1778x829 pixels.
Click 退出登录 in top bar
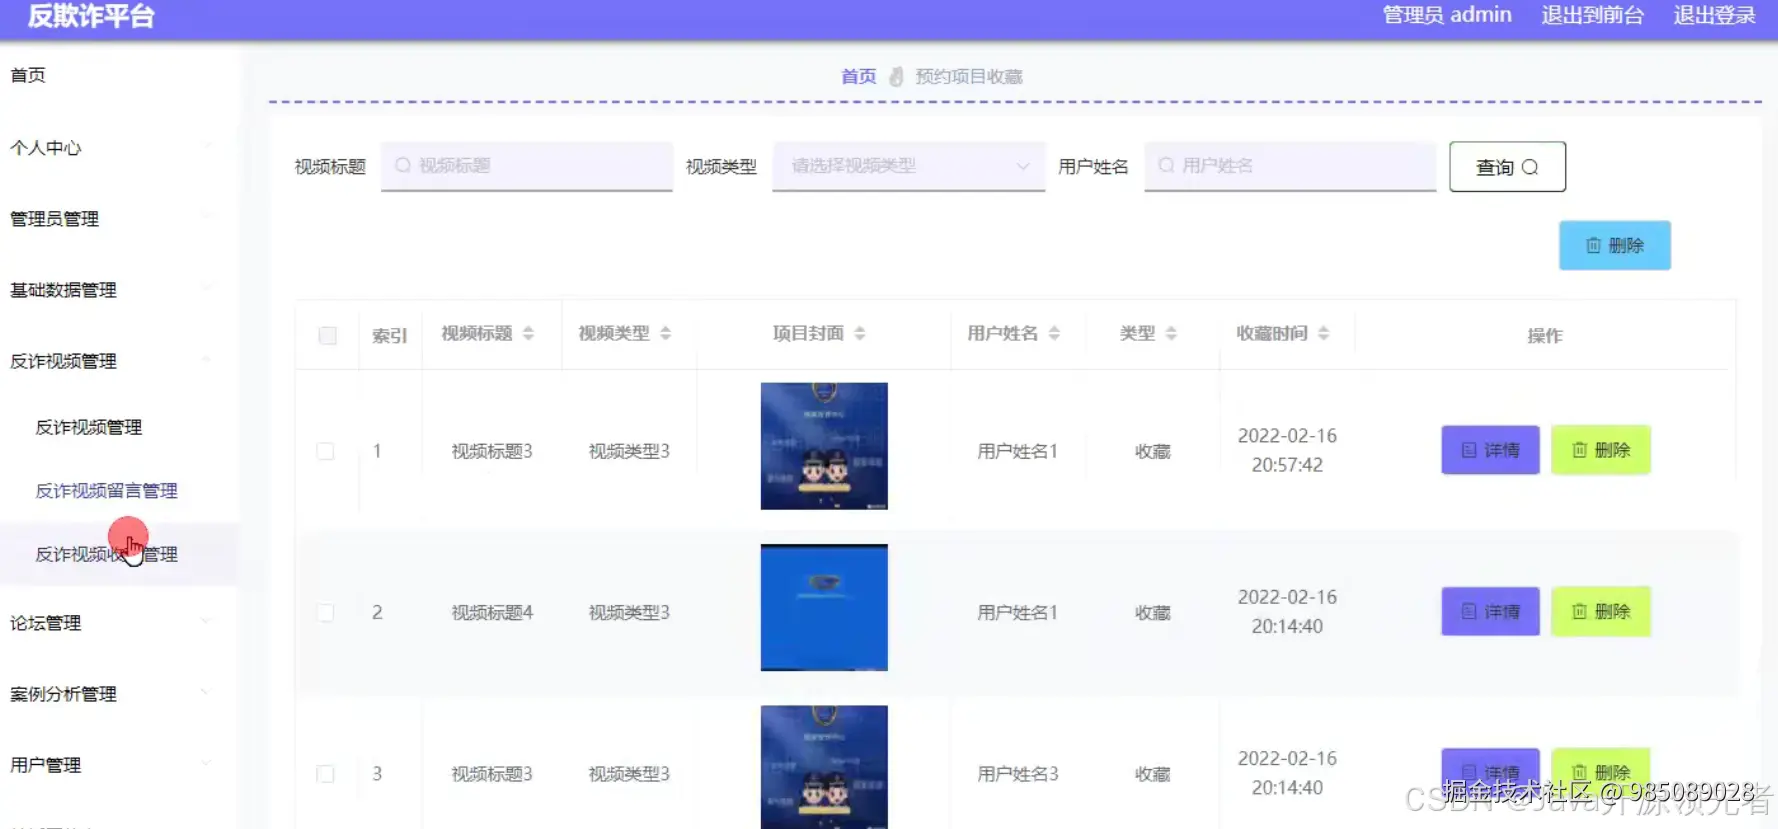coord(1715,15)
